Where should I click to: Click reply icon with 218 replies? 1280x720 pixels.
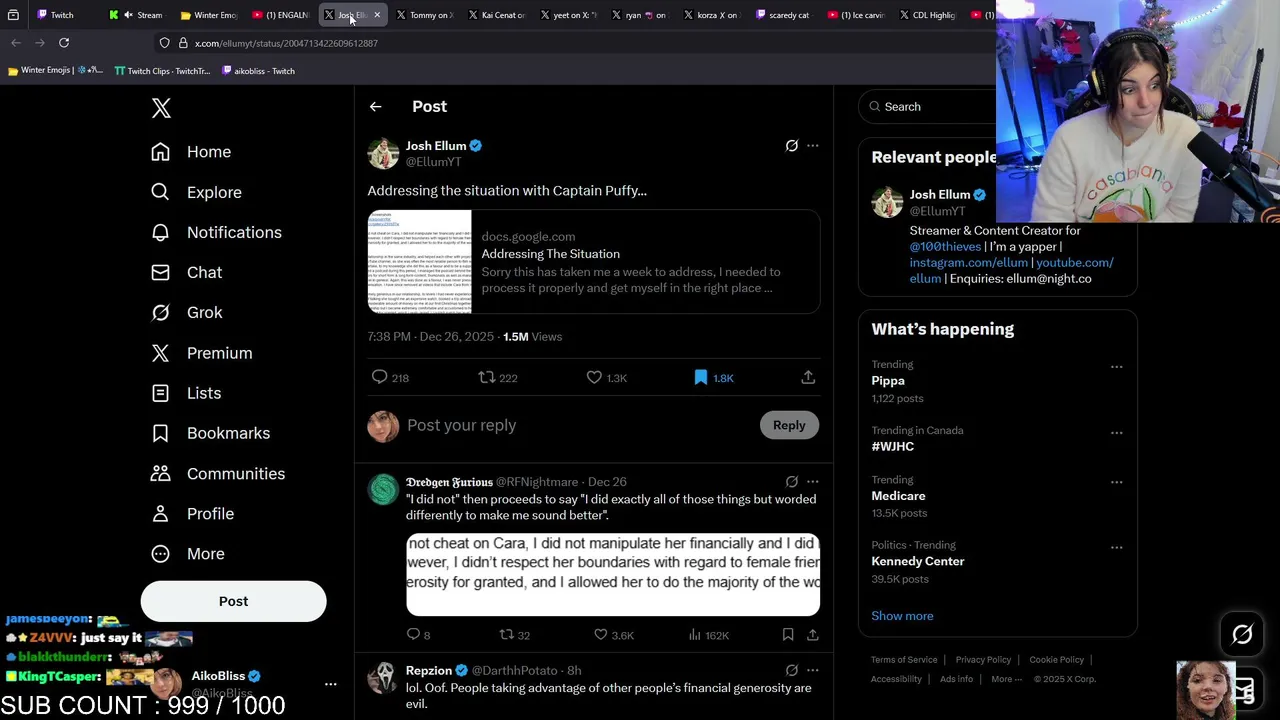pyautogui.click(x=379, y=377)
